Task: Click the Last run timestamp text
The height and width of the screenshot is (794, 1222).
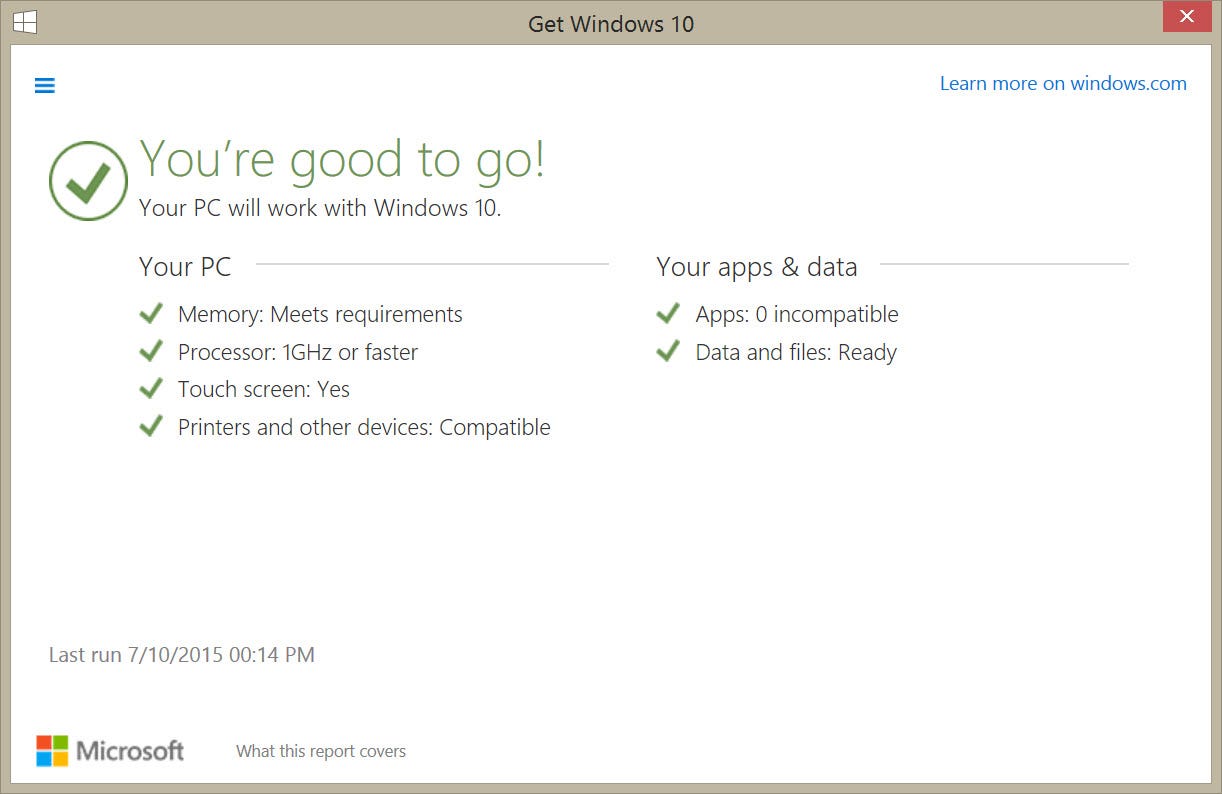Action: point(181,655)
